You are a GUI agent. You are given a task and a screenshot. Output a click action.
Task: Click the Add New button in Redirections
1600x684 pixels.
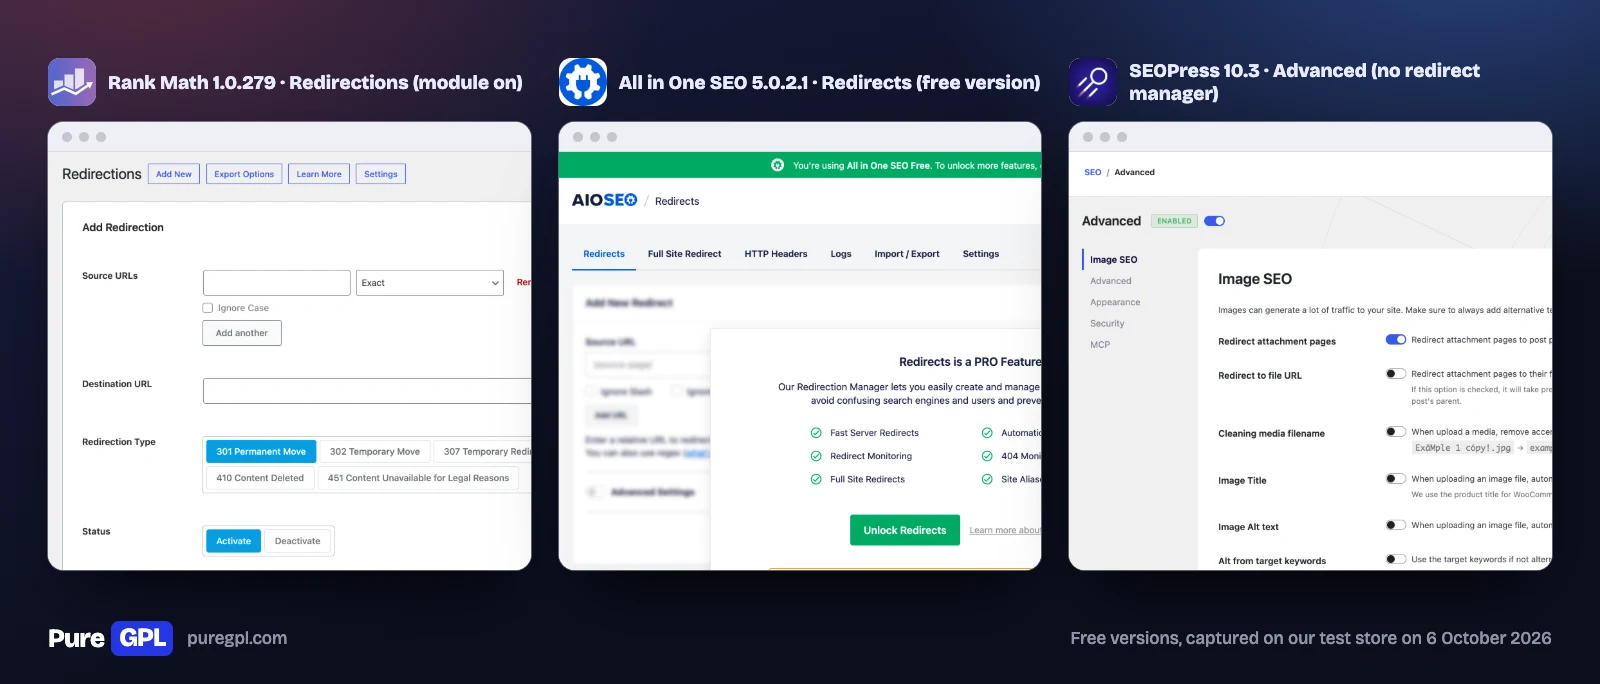tap(174, 174)
